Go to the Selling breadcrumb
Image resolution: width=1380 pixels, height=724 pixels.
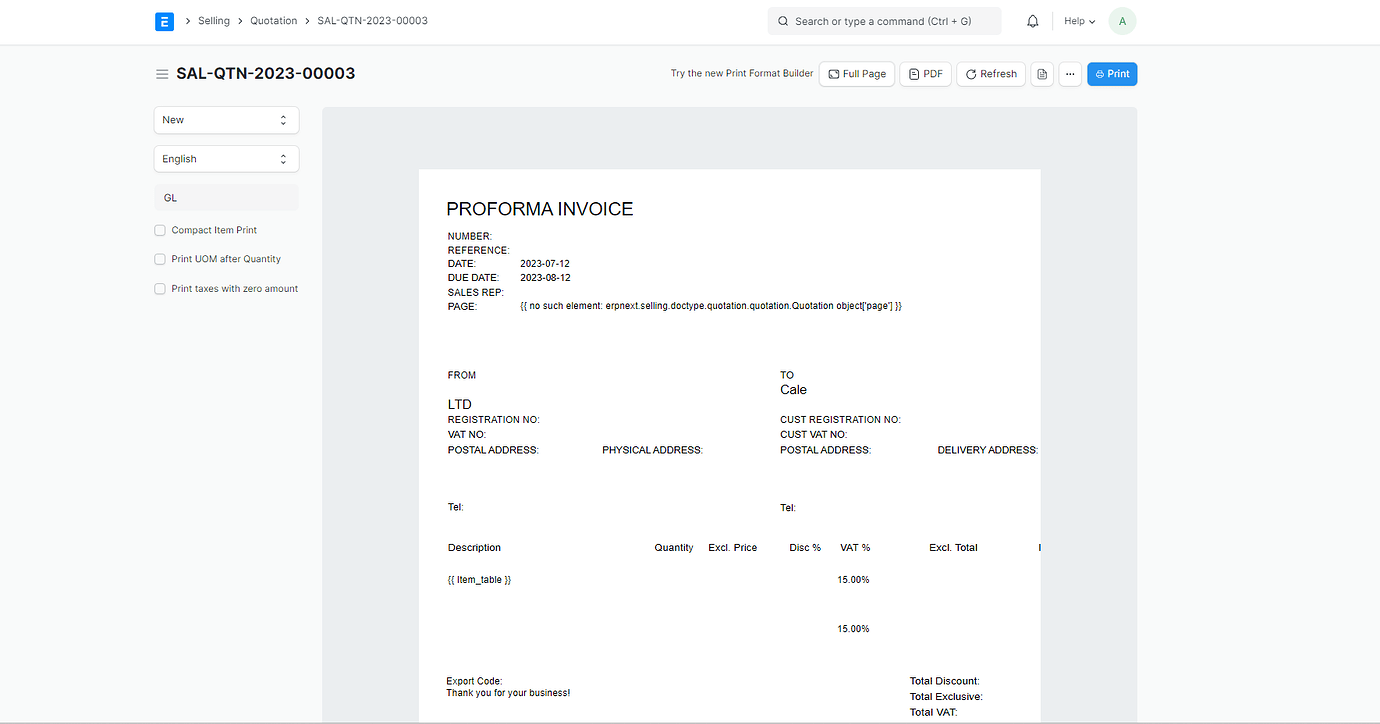(214, 21)
